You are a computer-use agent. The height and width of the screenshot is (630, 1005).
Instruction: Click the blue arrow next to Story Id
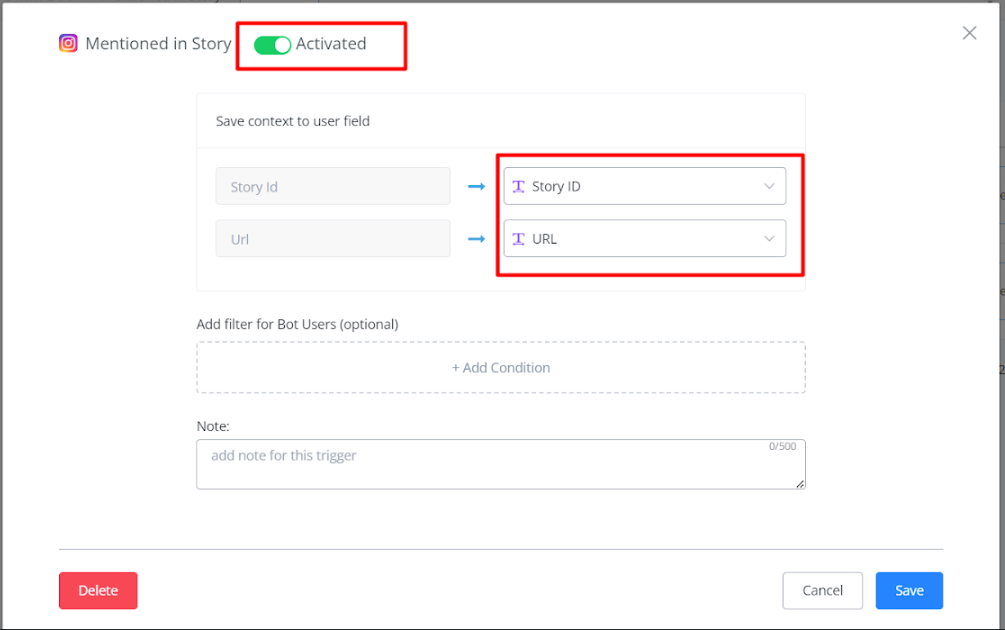(x=476, y=187)
